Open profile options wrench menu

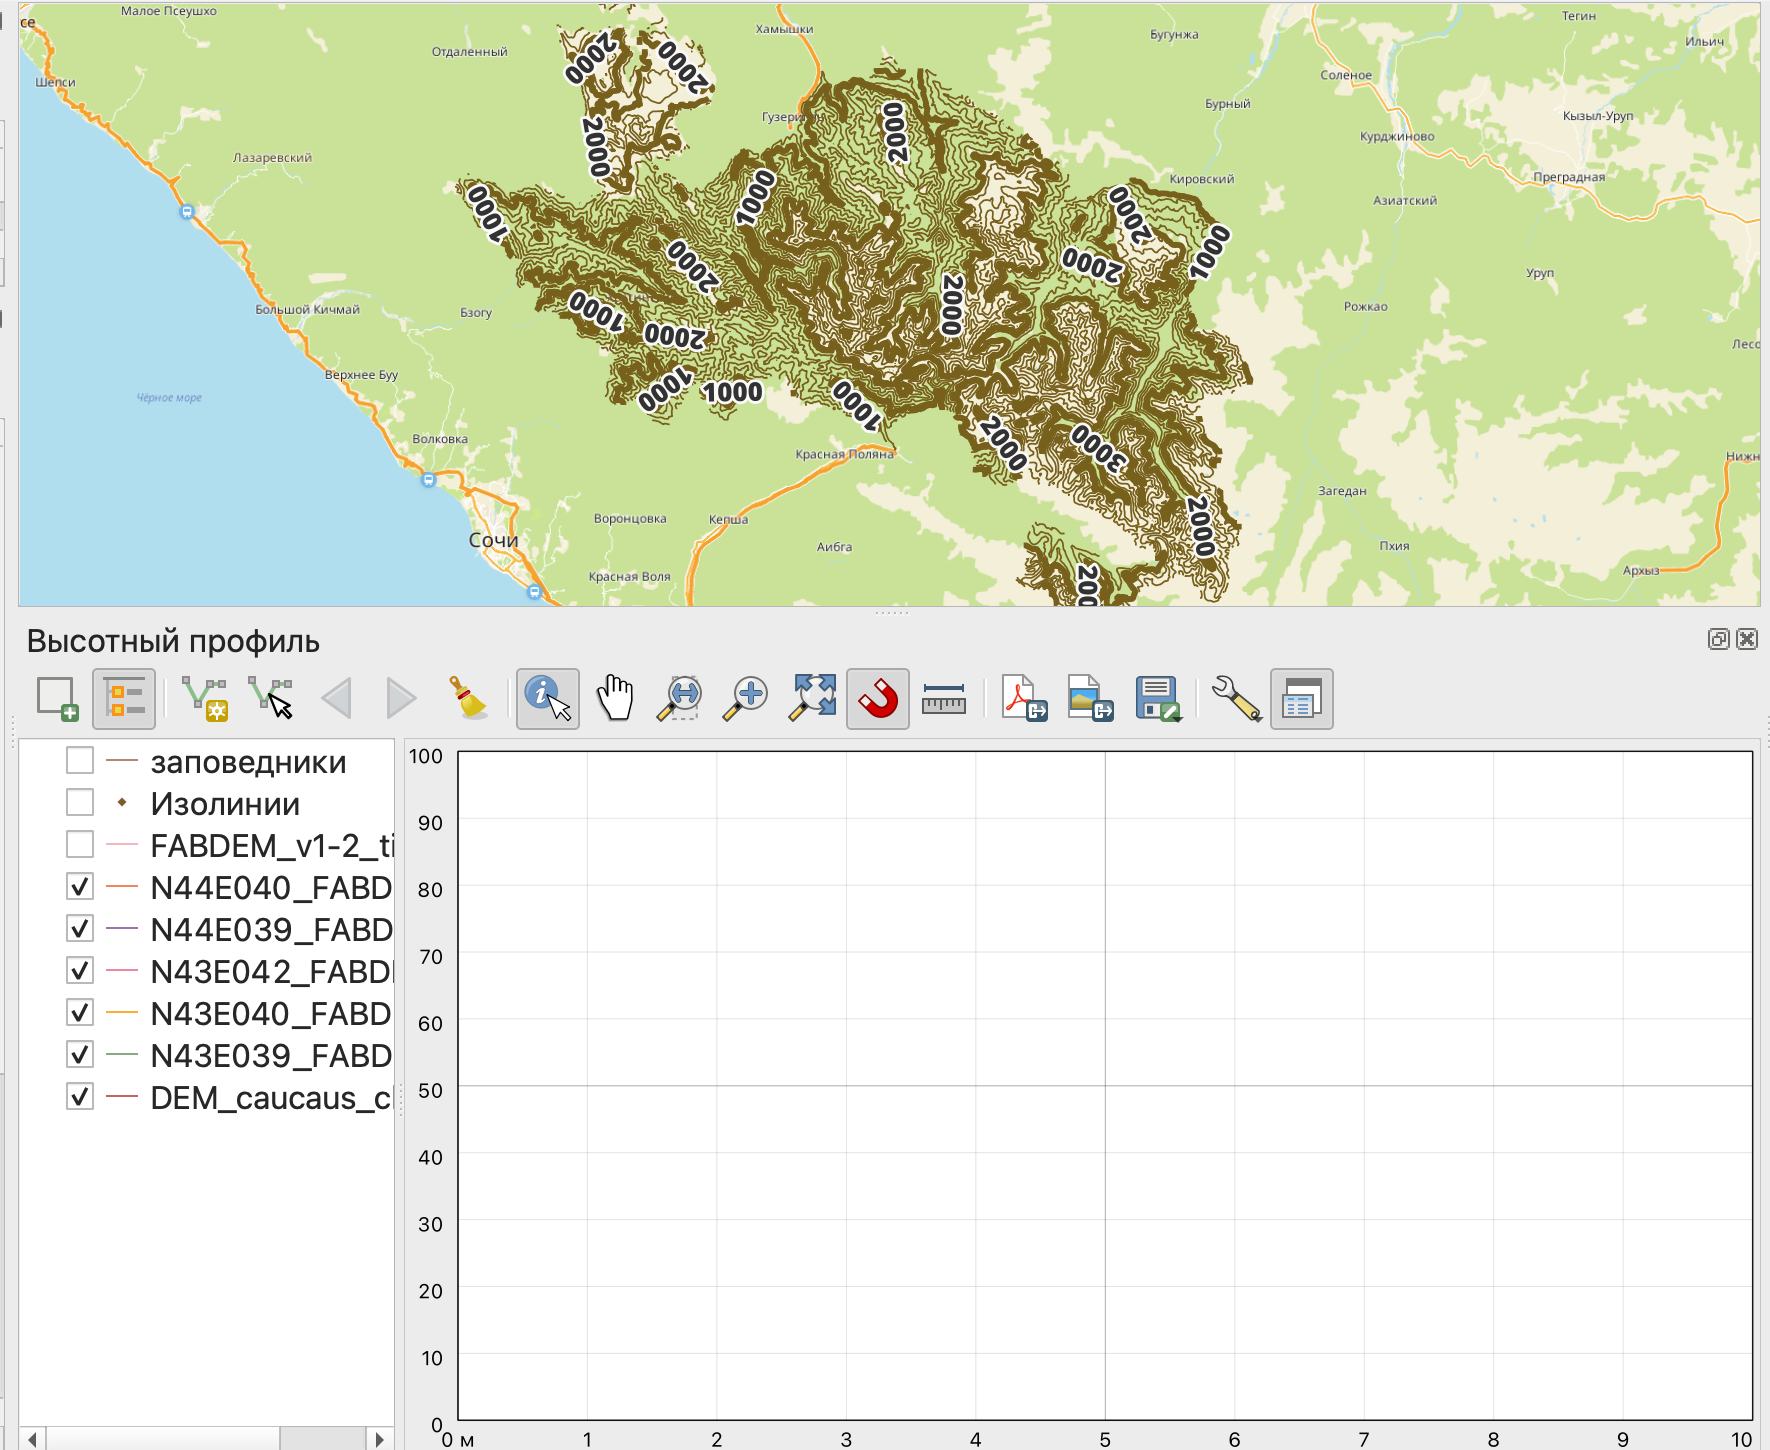point(1235,698)
